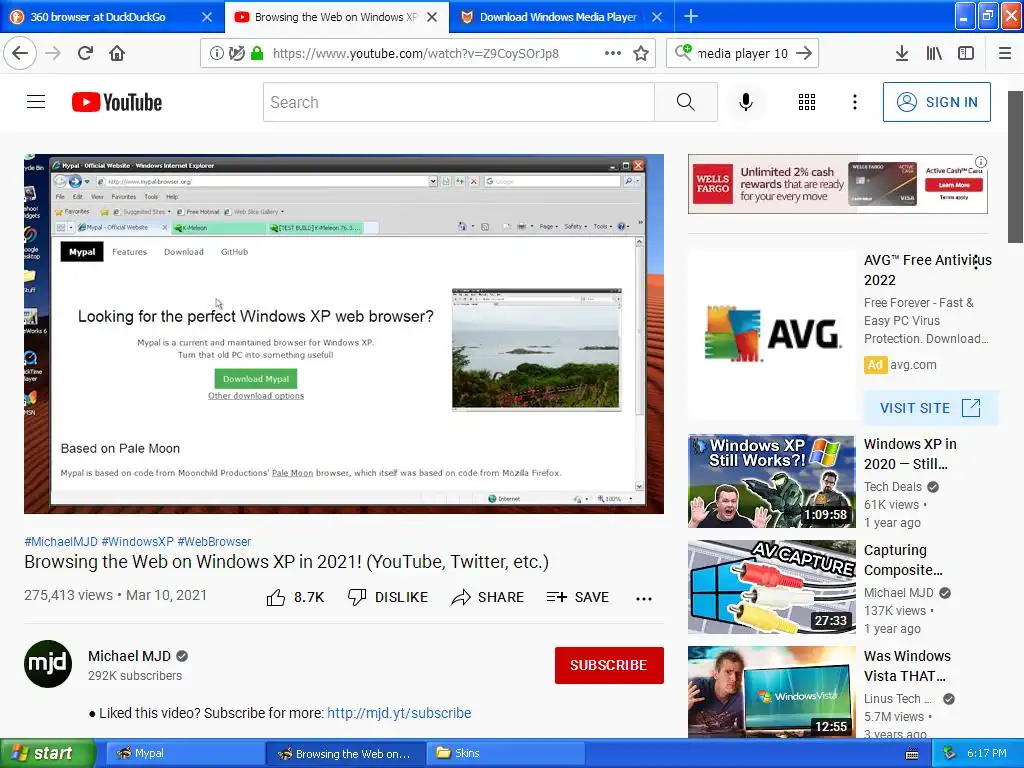Image resolution: width=1024 pixels, height=768 pixels.
Task: Go back to the previous page
Action: 20,53
